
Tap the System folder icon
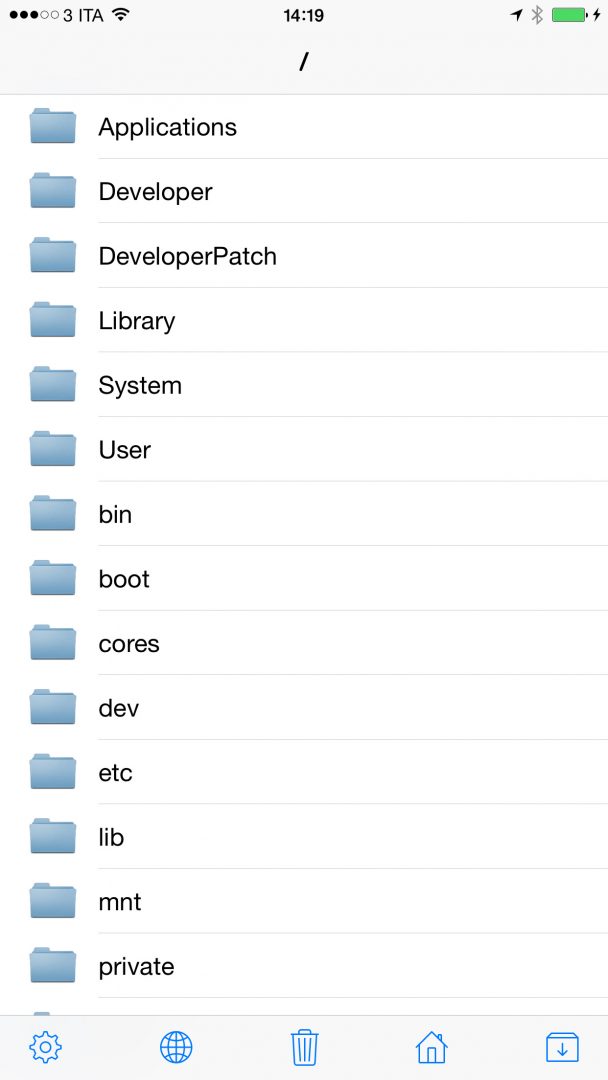[x=53, y=385]
